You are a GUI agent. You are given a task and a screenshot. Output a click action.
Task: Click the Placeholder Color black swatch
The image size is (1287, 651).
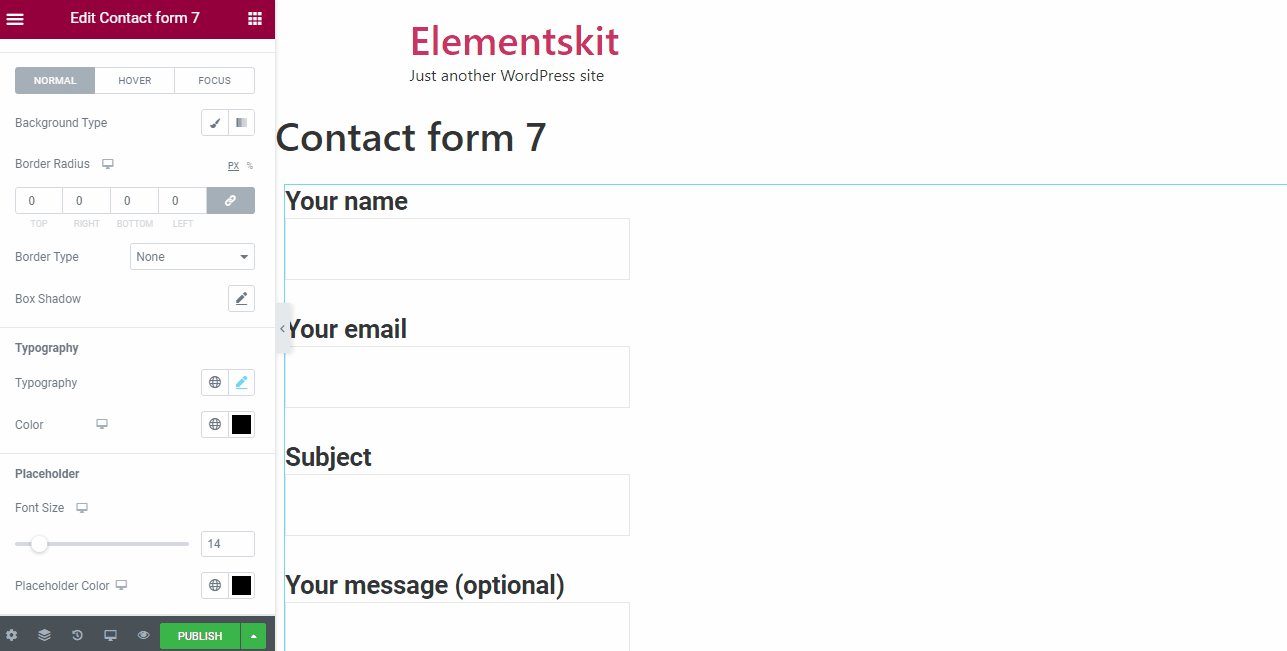point(241,586)
